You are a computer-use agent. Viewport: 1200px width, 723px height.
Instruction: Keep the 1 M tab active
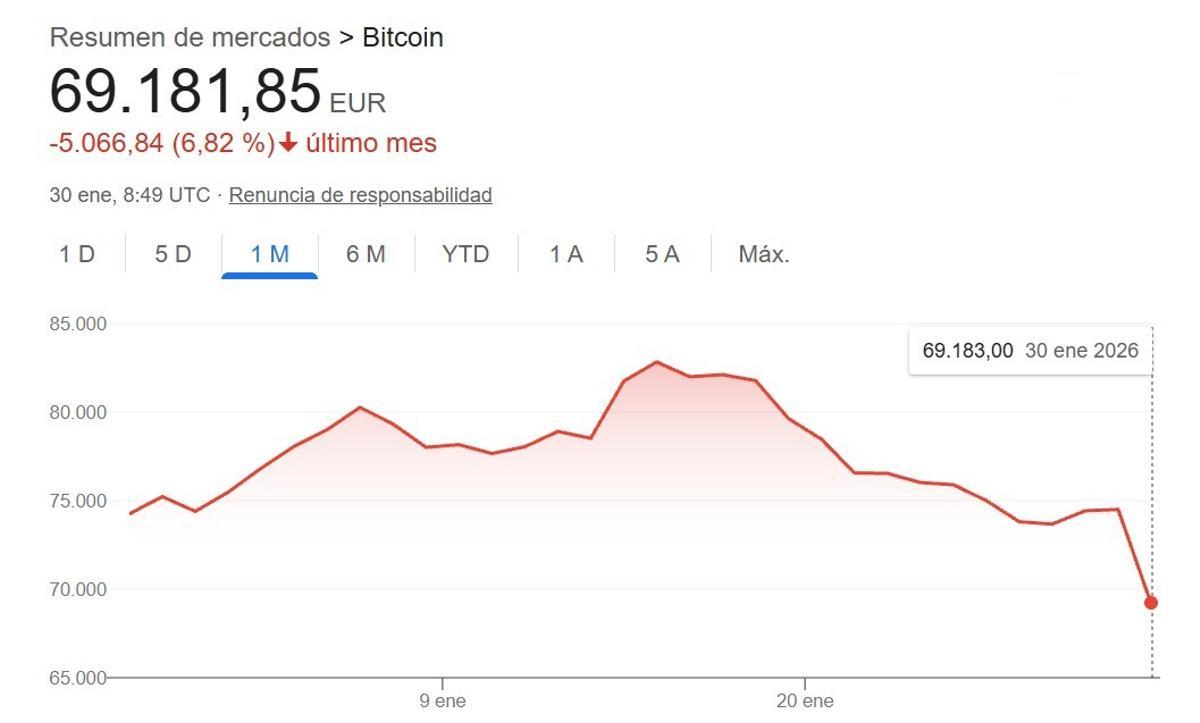pos(270,254)
